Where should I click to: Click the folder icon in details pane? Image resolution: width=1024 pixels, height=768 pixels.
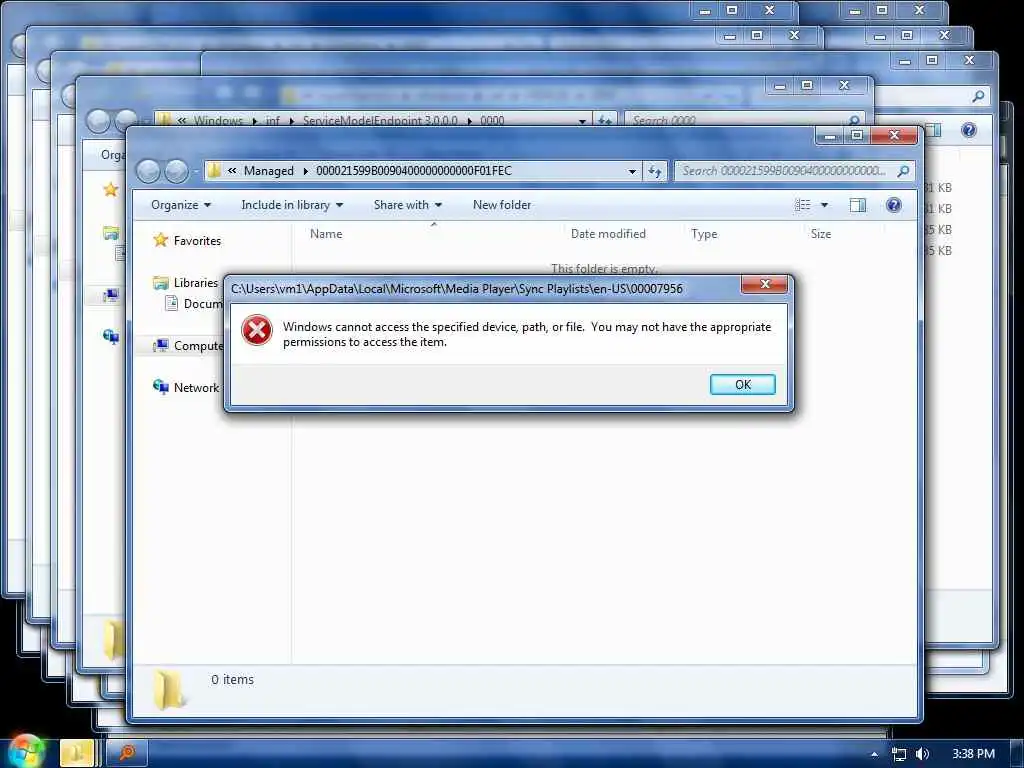coord(169,690)
